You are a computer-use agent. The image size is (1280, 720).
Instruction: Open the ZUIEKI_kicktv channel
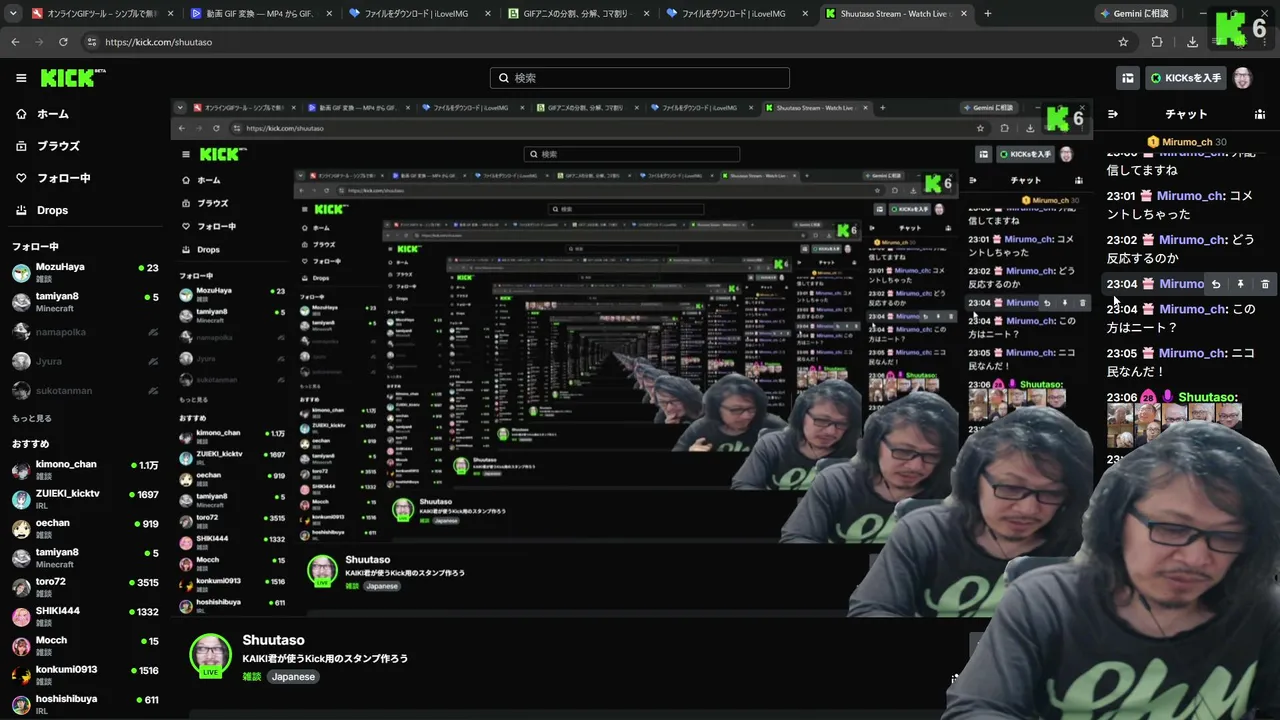pos(84,499)
